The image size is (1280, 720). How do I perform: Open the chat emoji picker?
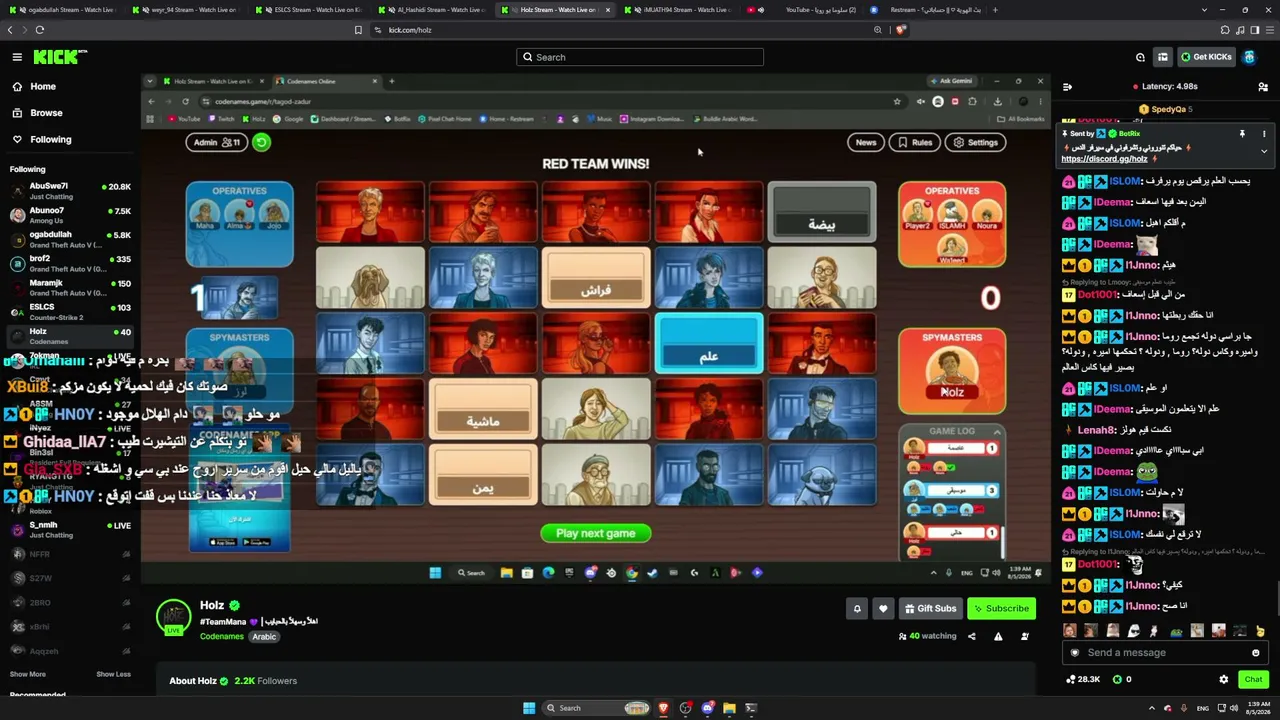coord(1256,653)
